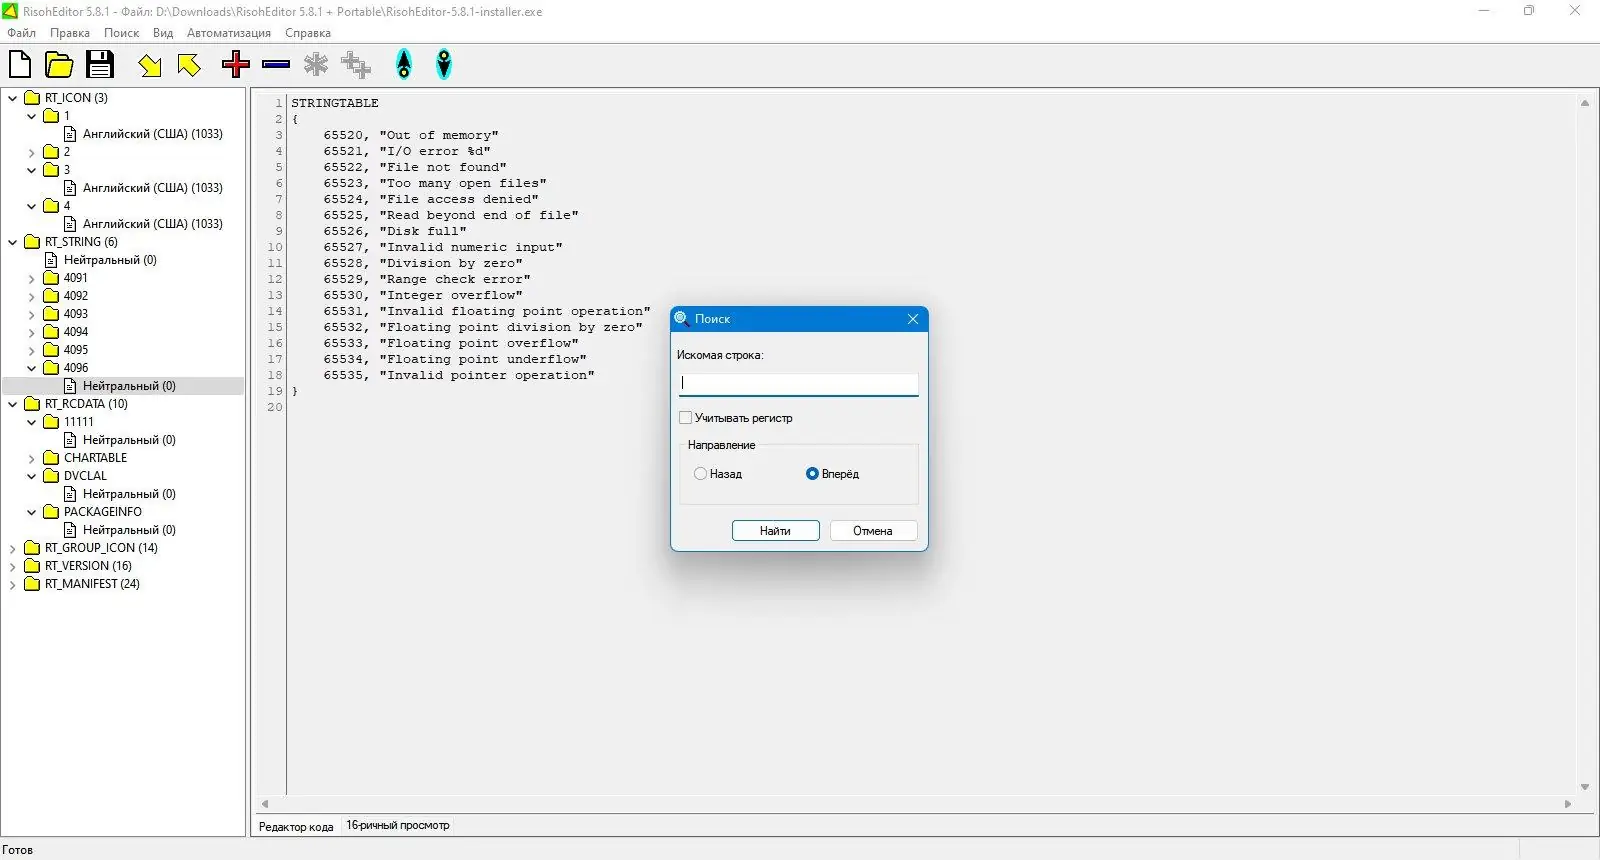Select Нейтральный (0) under PACKAGEINFO
The width and height of the screenshot is (1600, 860).
129,530
